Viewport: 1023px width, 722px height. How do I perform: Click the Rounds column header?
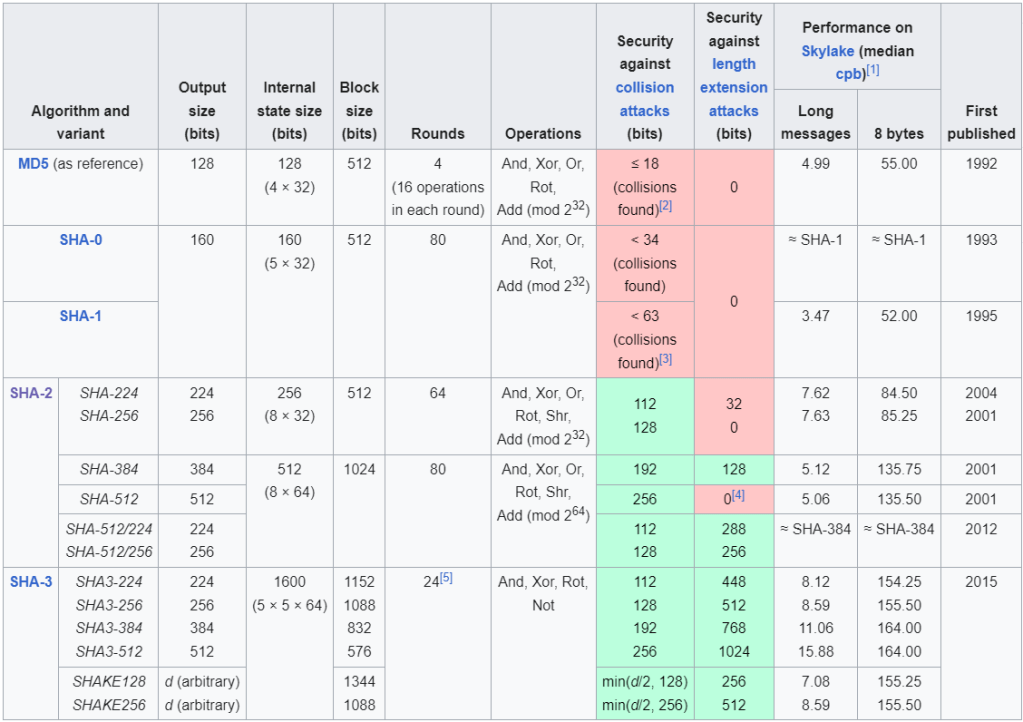(x=438, y=133)
